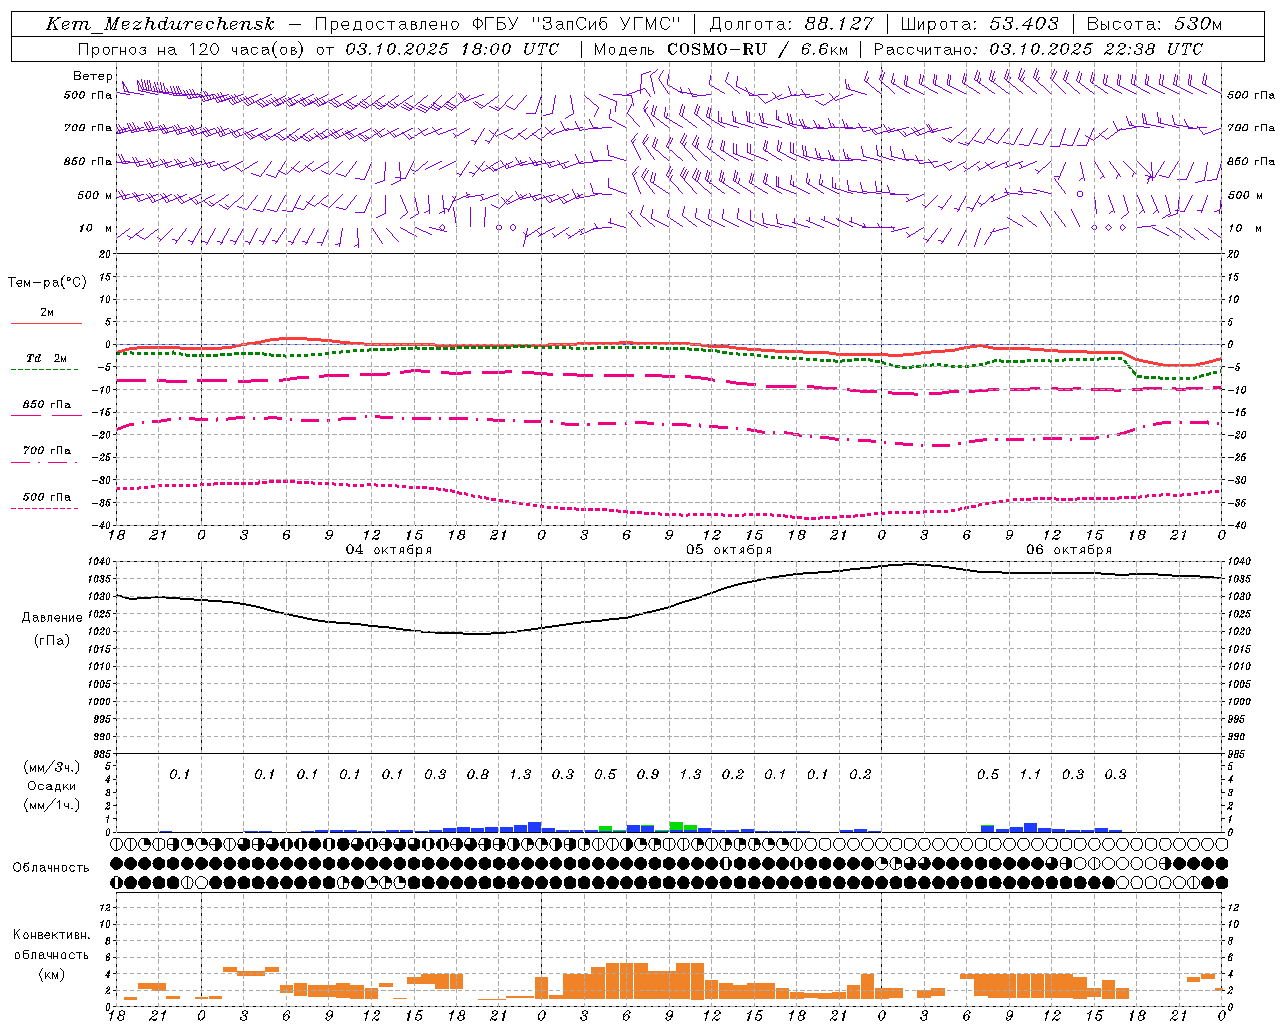Click the 'Осадки' precipitation label
This screenshot has height=1024, width=1280.
(52, 786)
